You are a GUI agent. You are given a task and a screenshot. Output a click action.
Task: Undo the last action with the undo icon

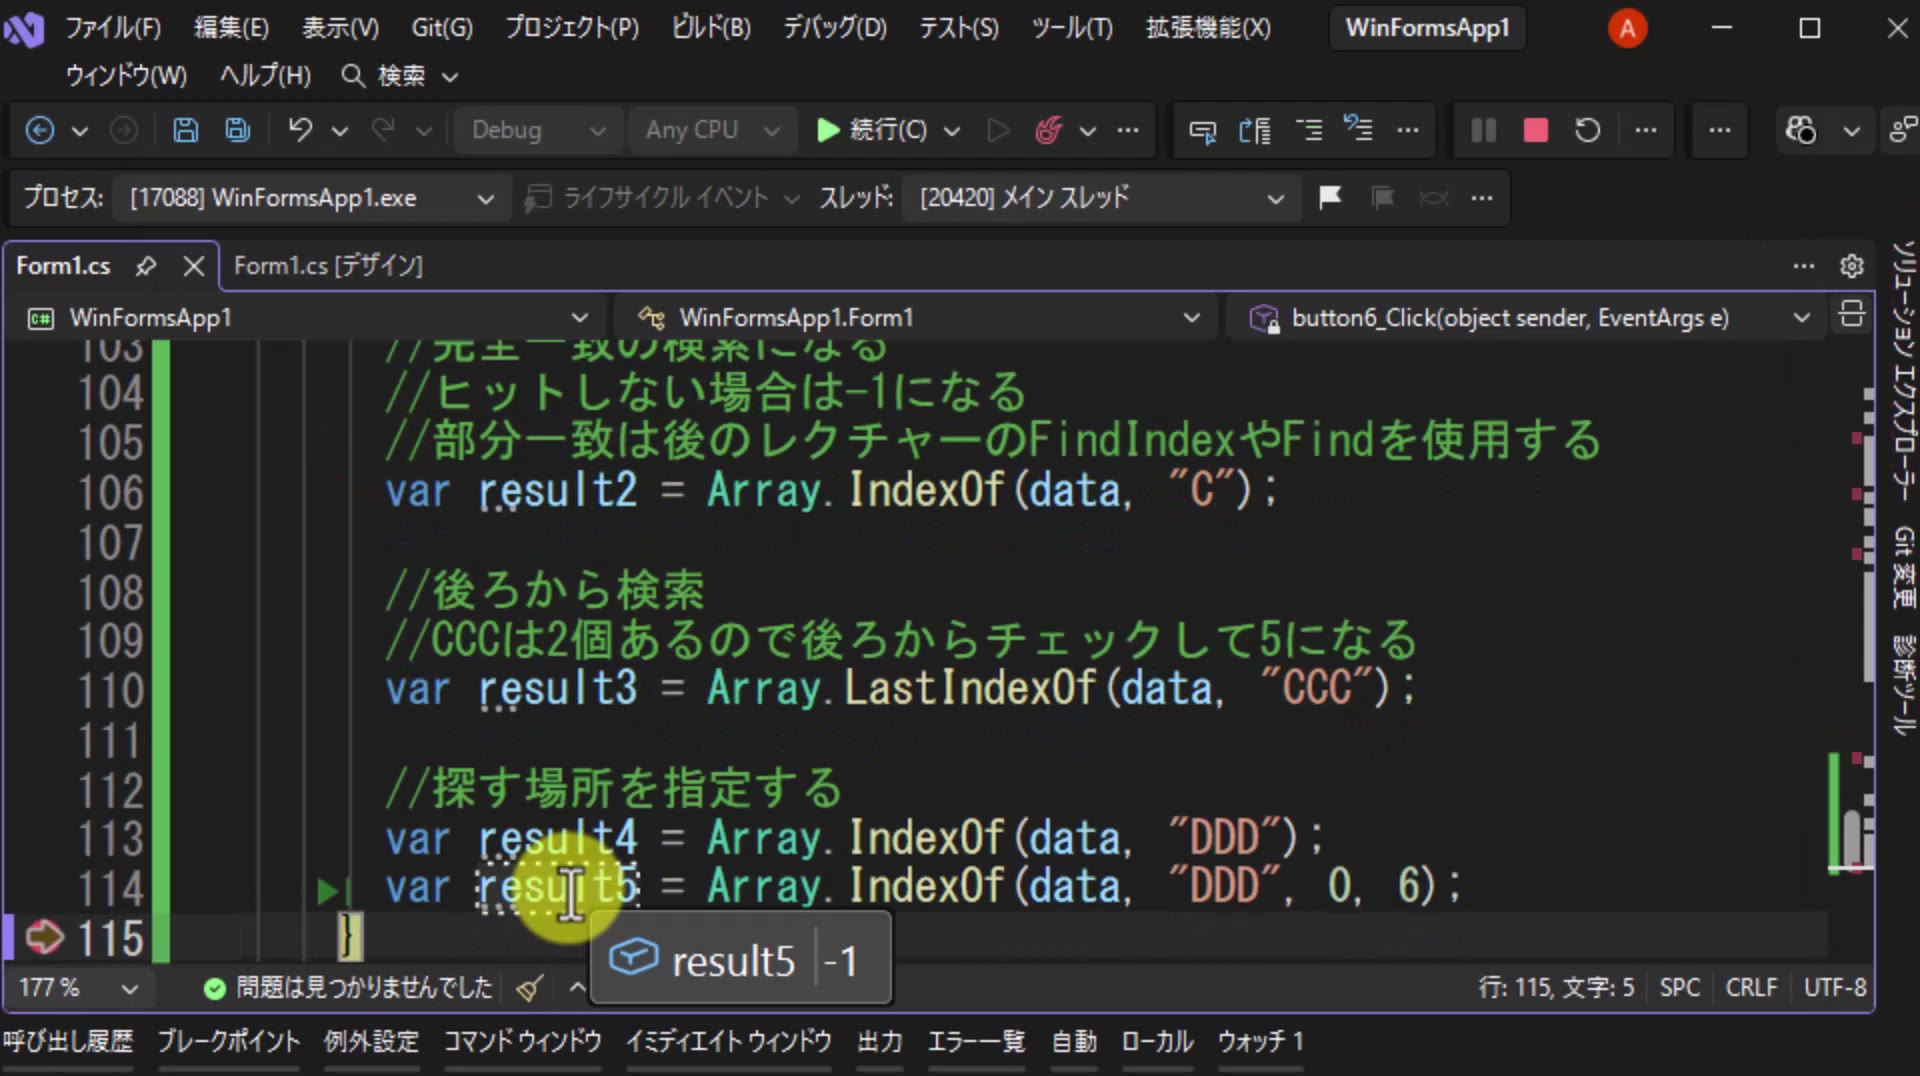[x=300, y=130]
